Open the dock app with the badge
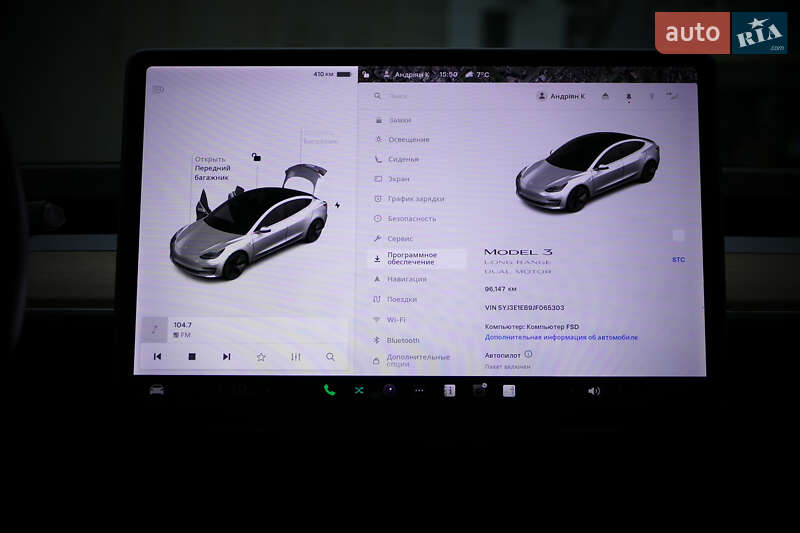Viewport: 800px width, 533px height. point(480,391)
